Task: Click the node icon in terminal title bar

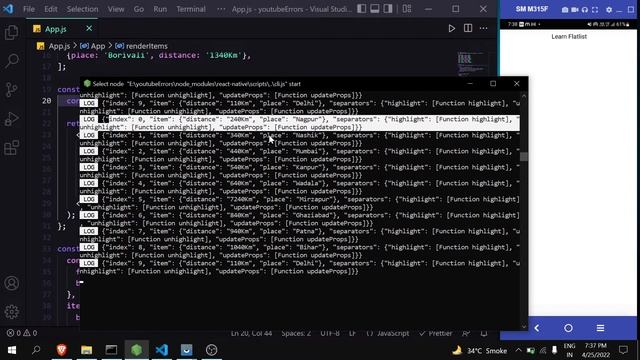Action: pyautogui.click(x=87, y=84)
